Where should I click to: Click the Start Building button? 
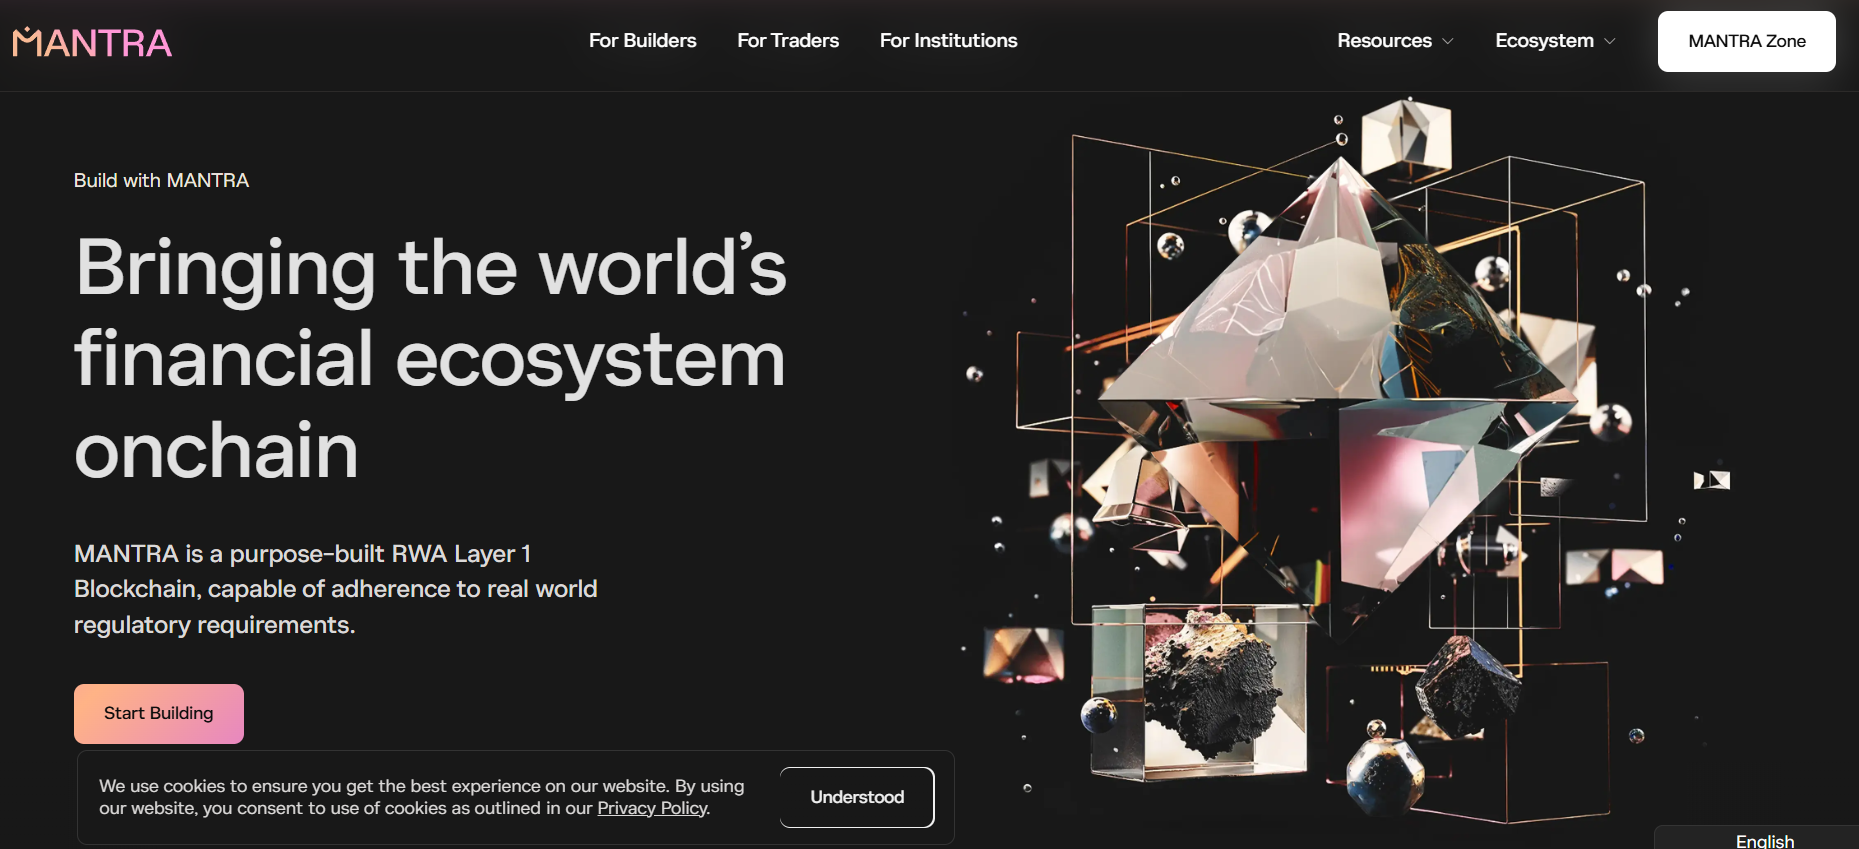(x=159, y=713)
